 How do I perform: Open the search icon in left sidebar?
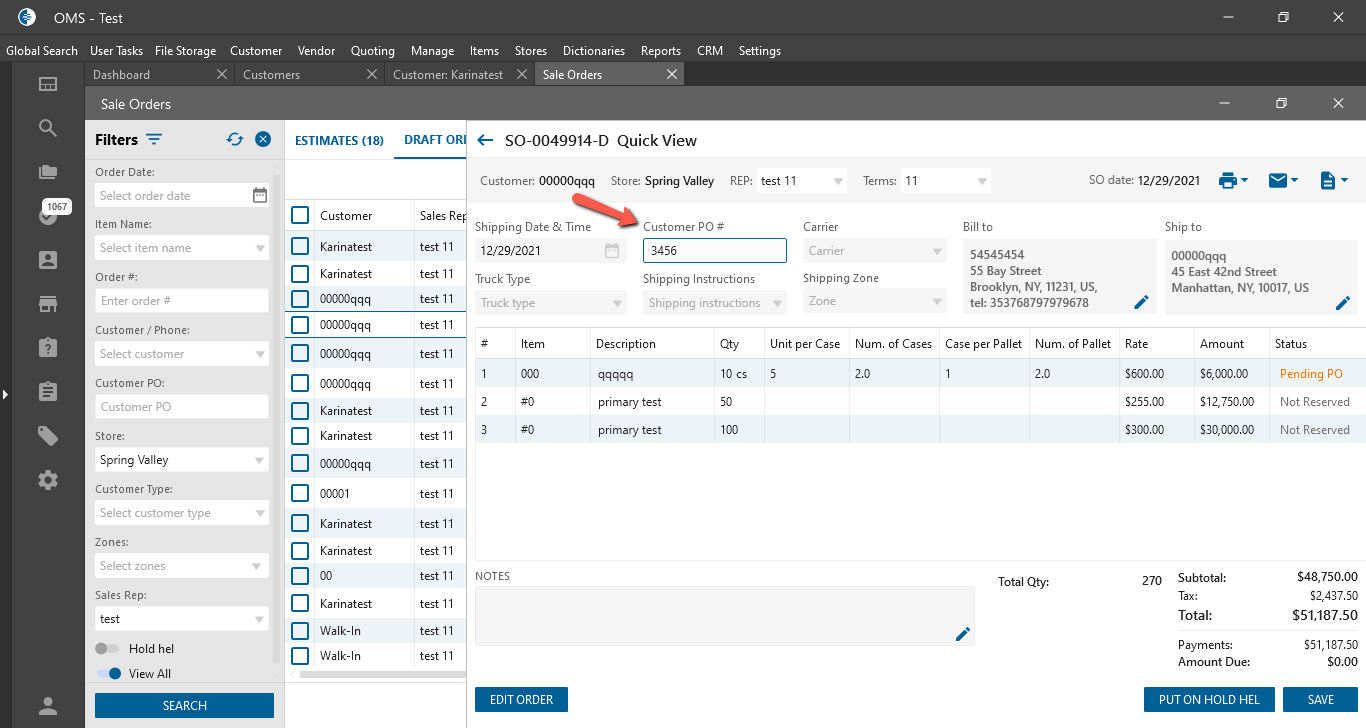(x=48, y=128)
